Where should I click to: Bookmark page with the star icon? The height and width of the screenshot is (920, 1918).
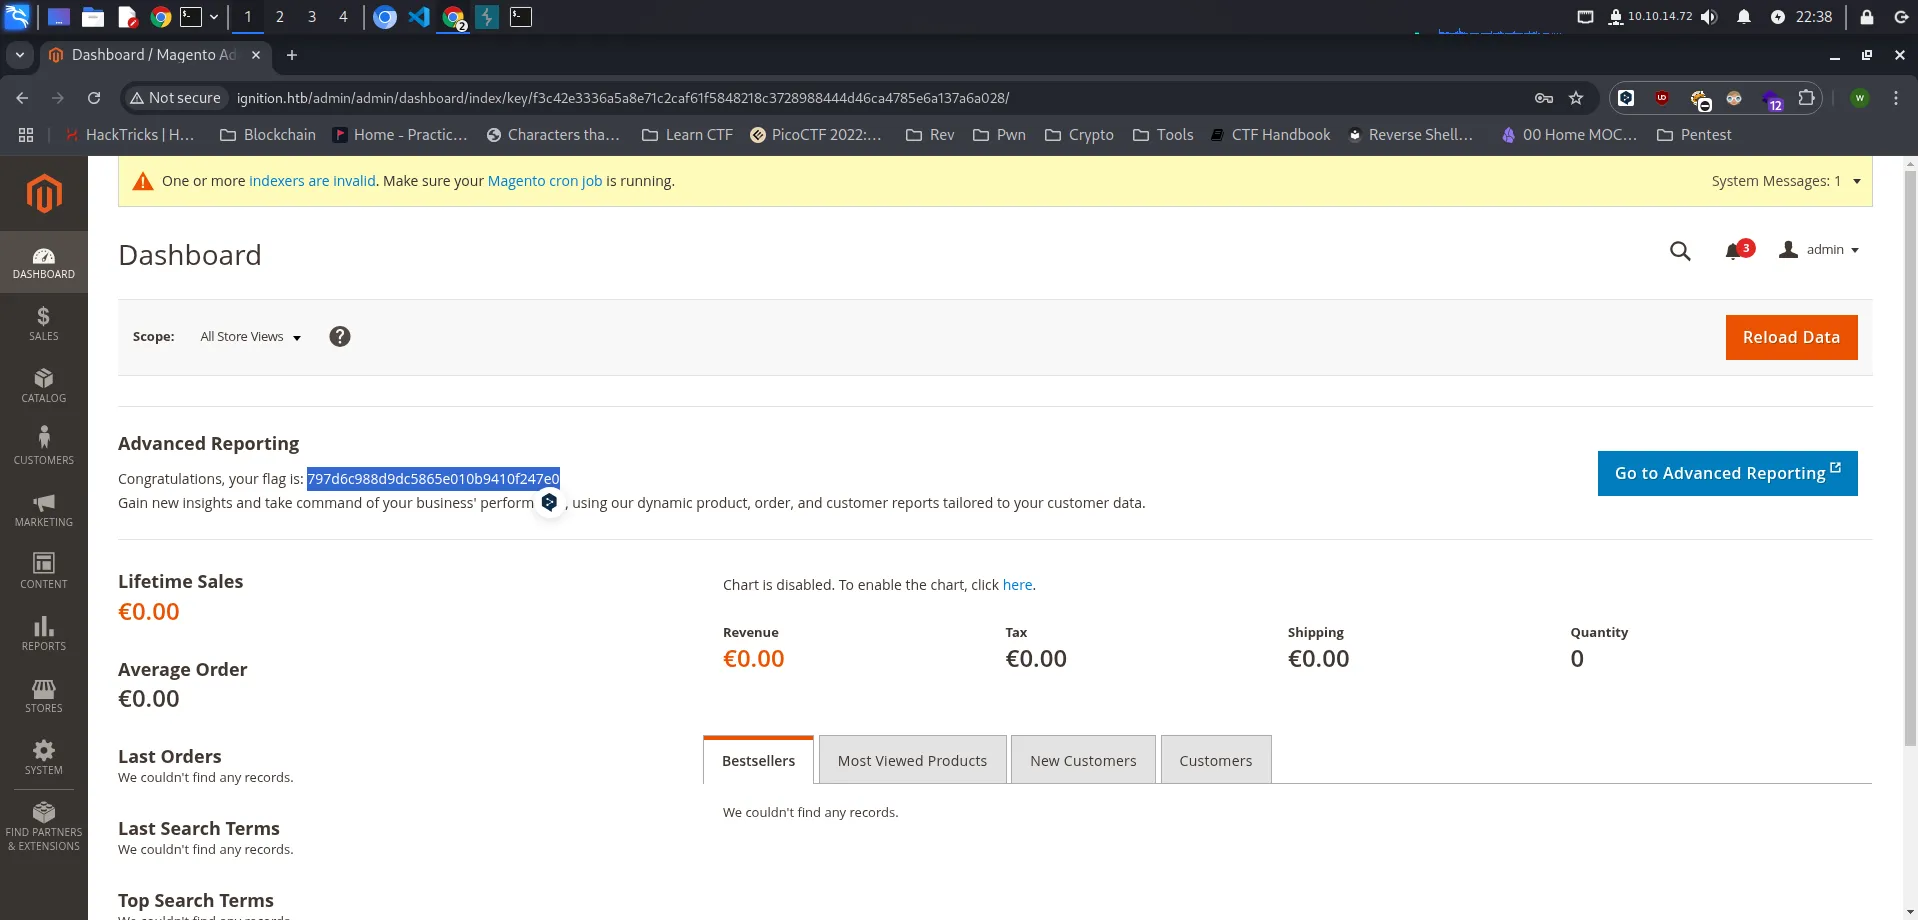pyautogui.click(x=1576, y=98)
